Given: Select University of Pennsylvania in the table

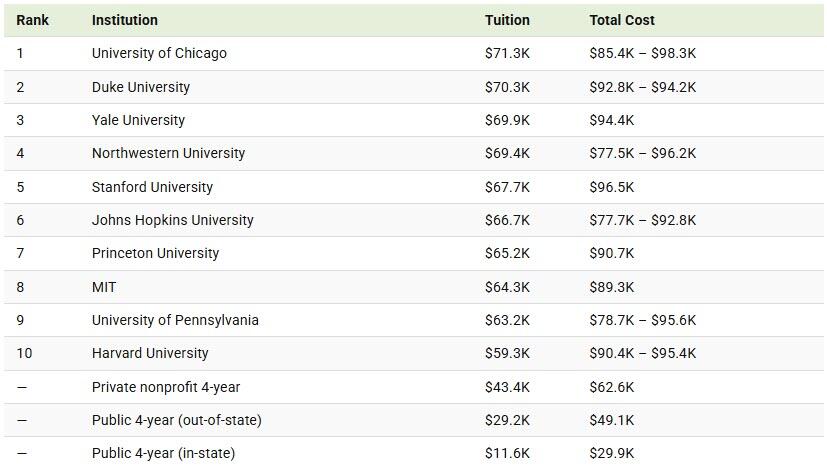Looking at the screenshot, I should (x=175, y=320).
